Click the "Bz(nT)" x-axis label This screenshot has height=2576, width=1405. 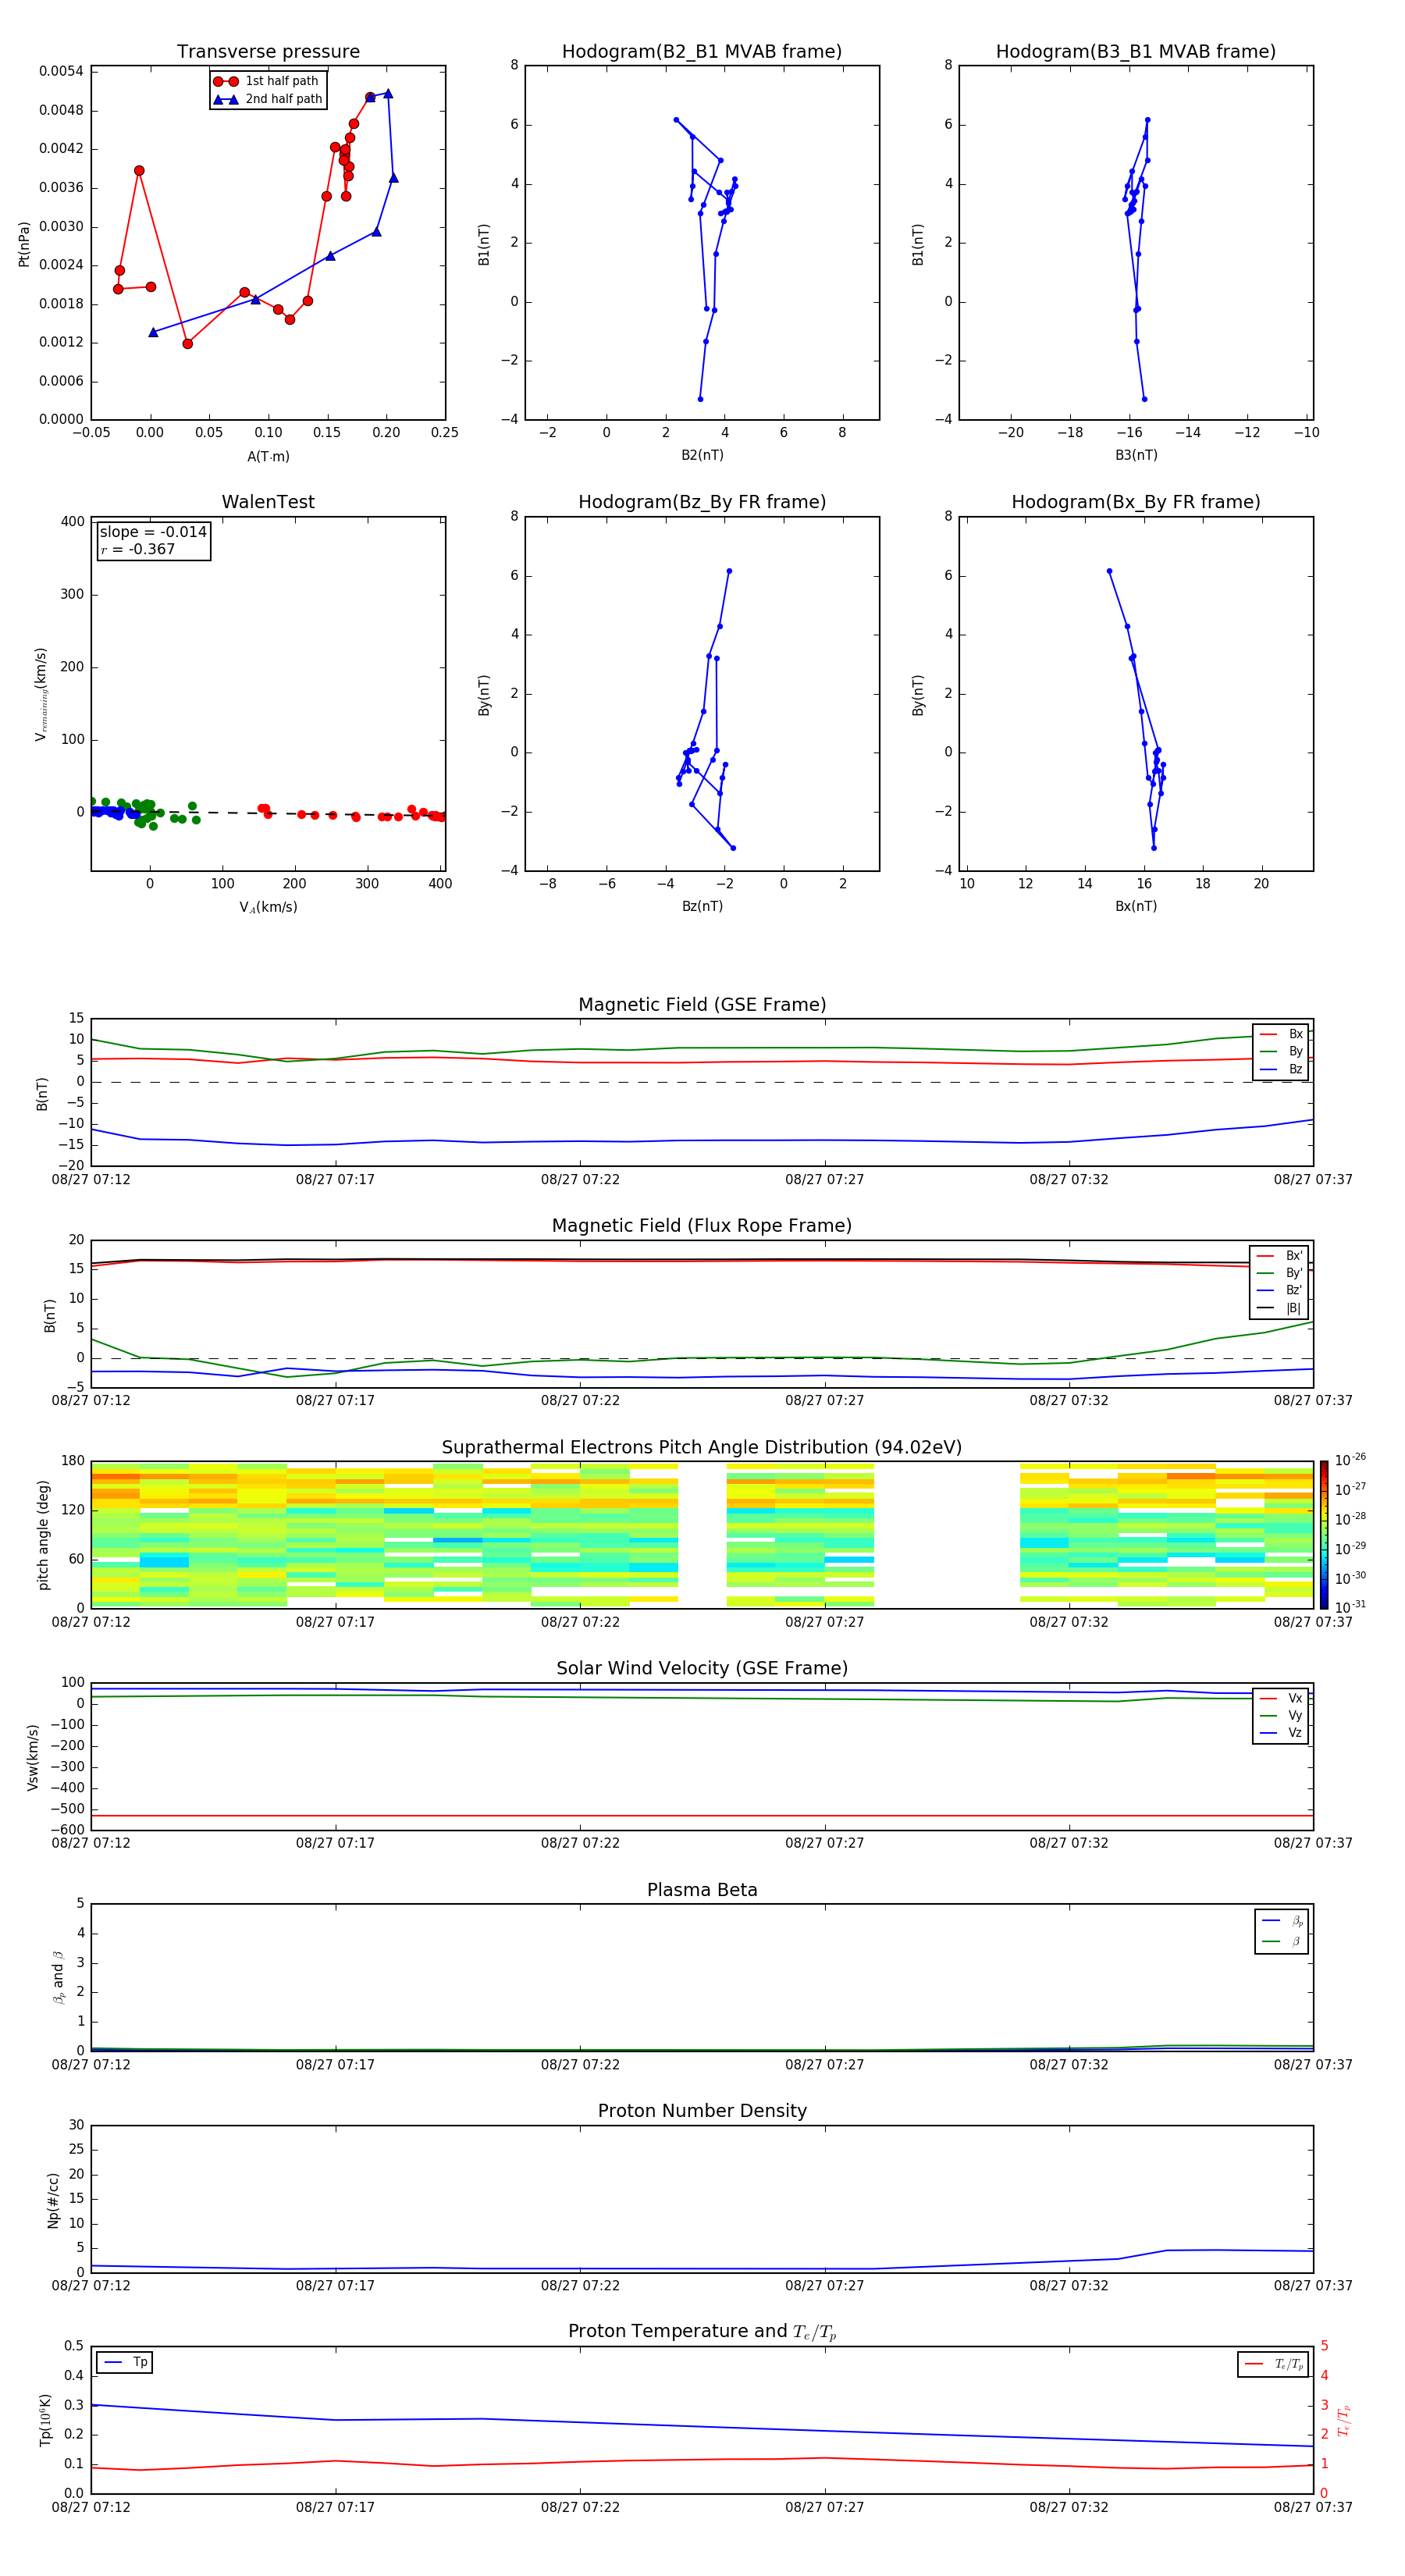[702, 906]
